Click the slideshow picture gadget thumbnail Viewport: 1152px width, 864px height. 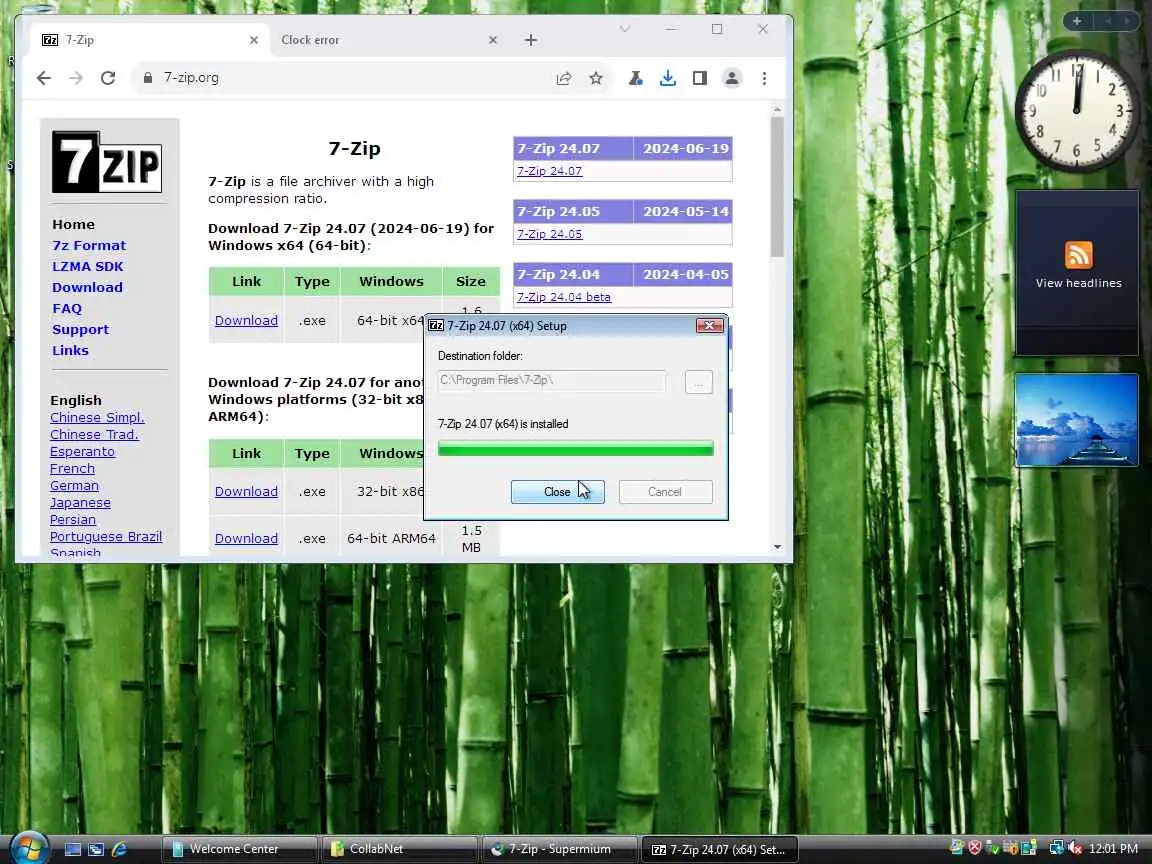point(1076,420)
